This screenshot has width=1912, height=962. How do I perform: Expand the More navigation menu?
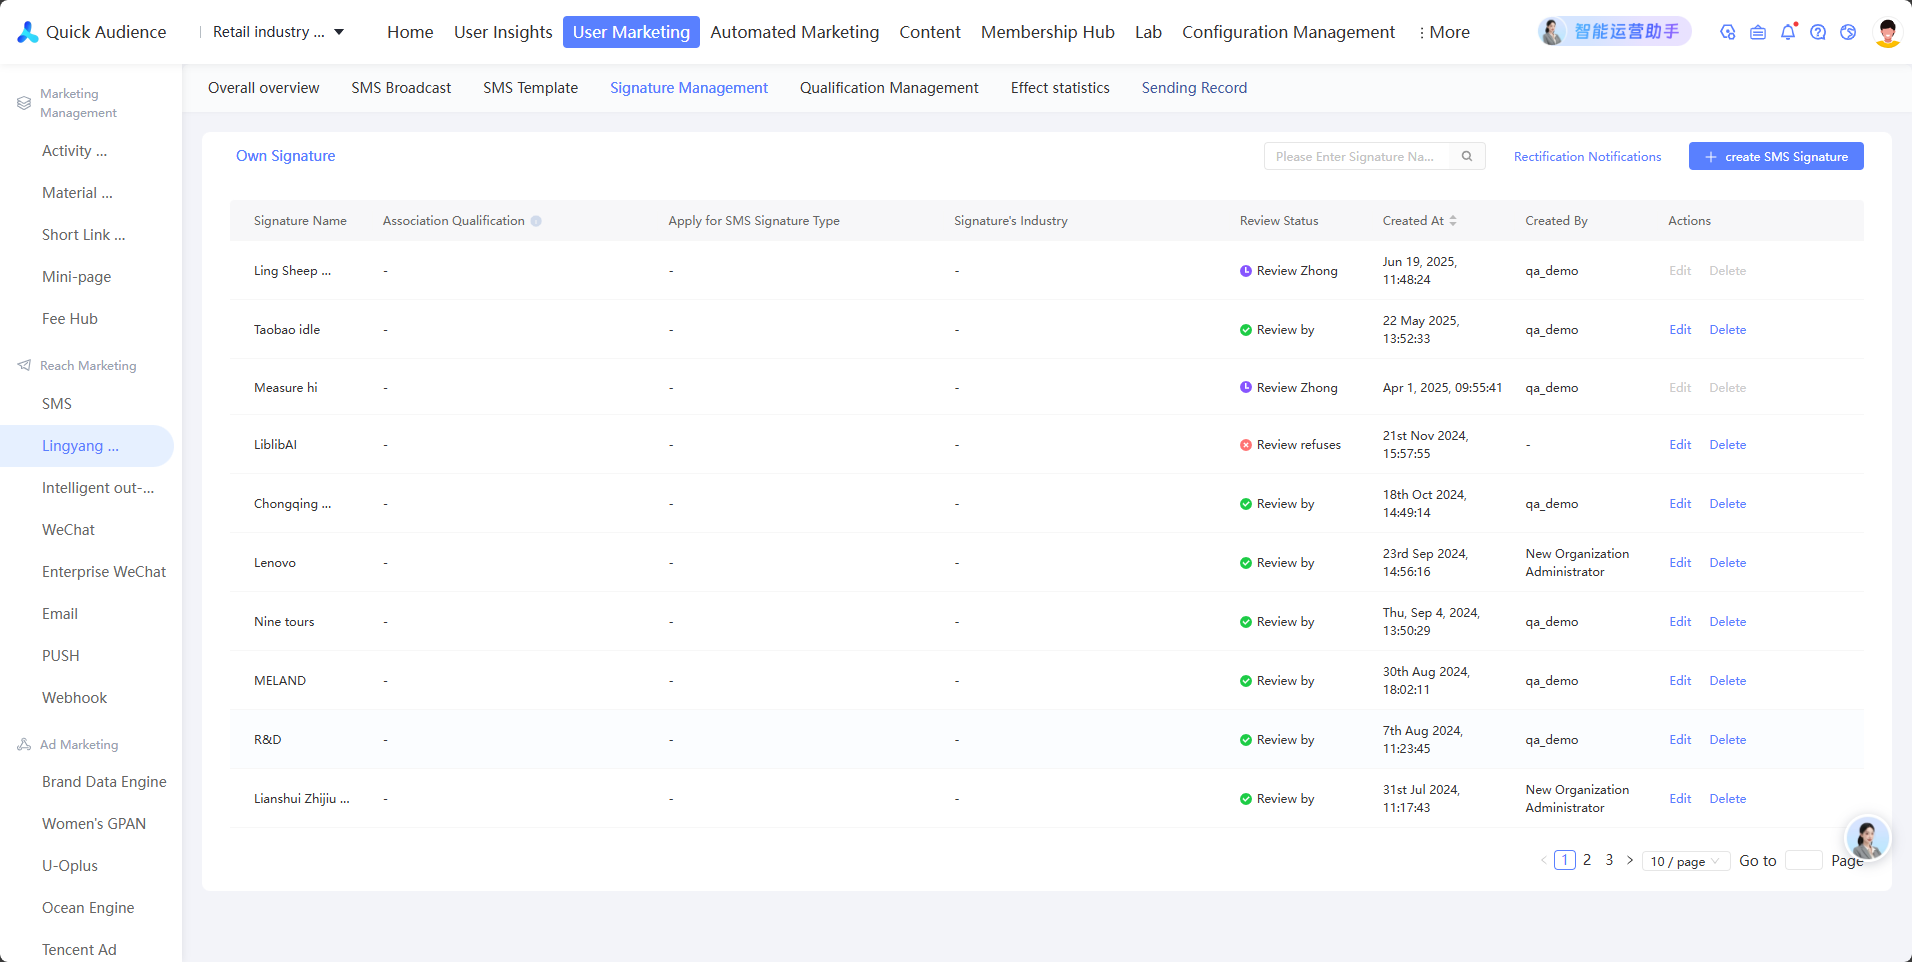(x=1444, y=32)
